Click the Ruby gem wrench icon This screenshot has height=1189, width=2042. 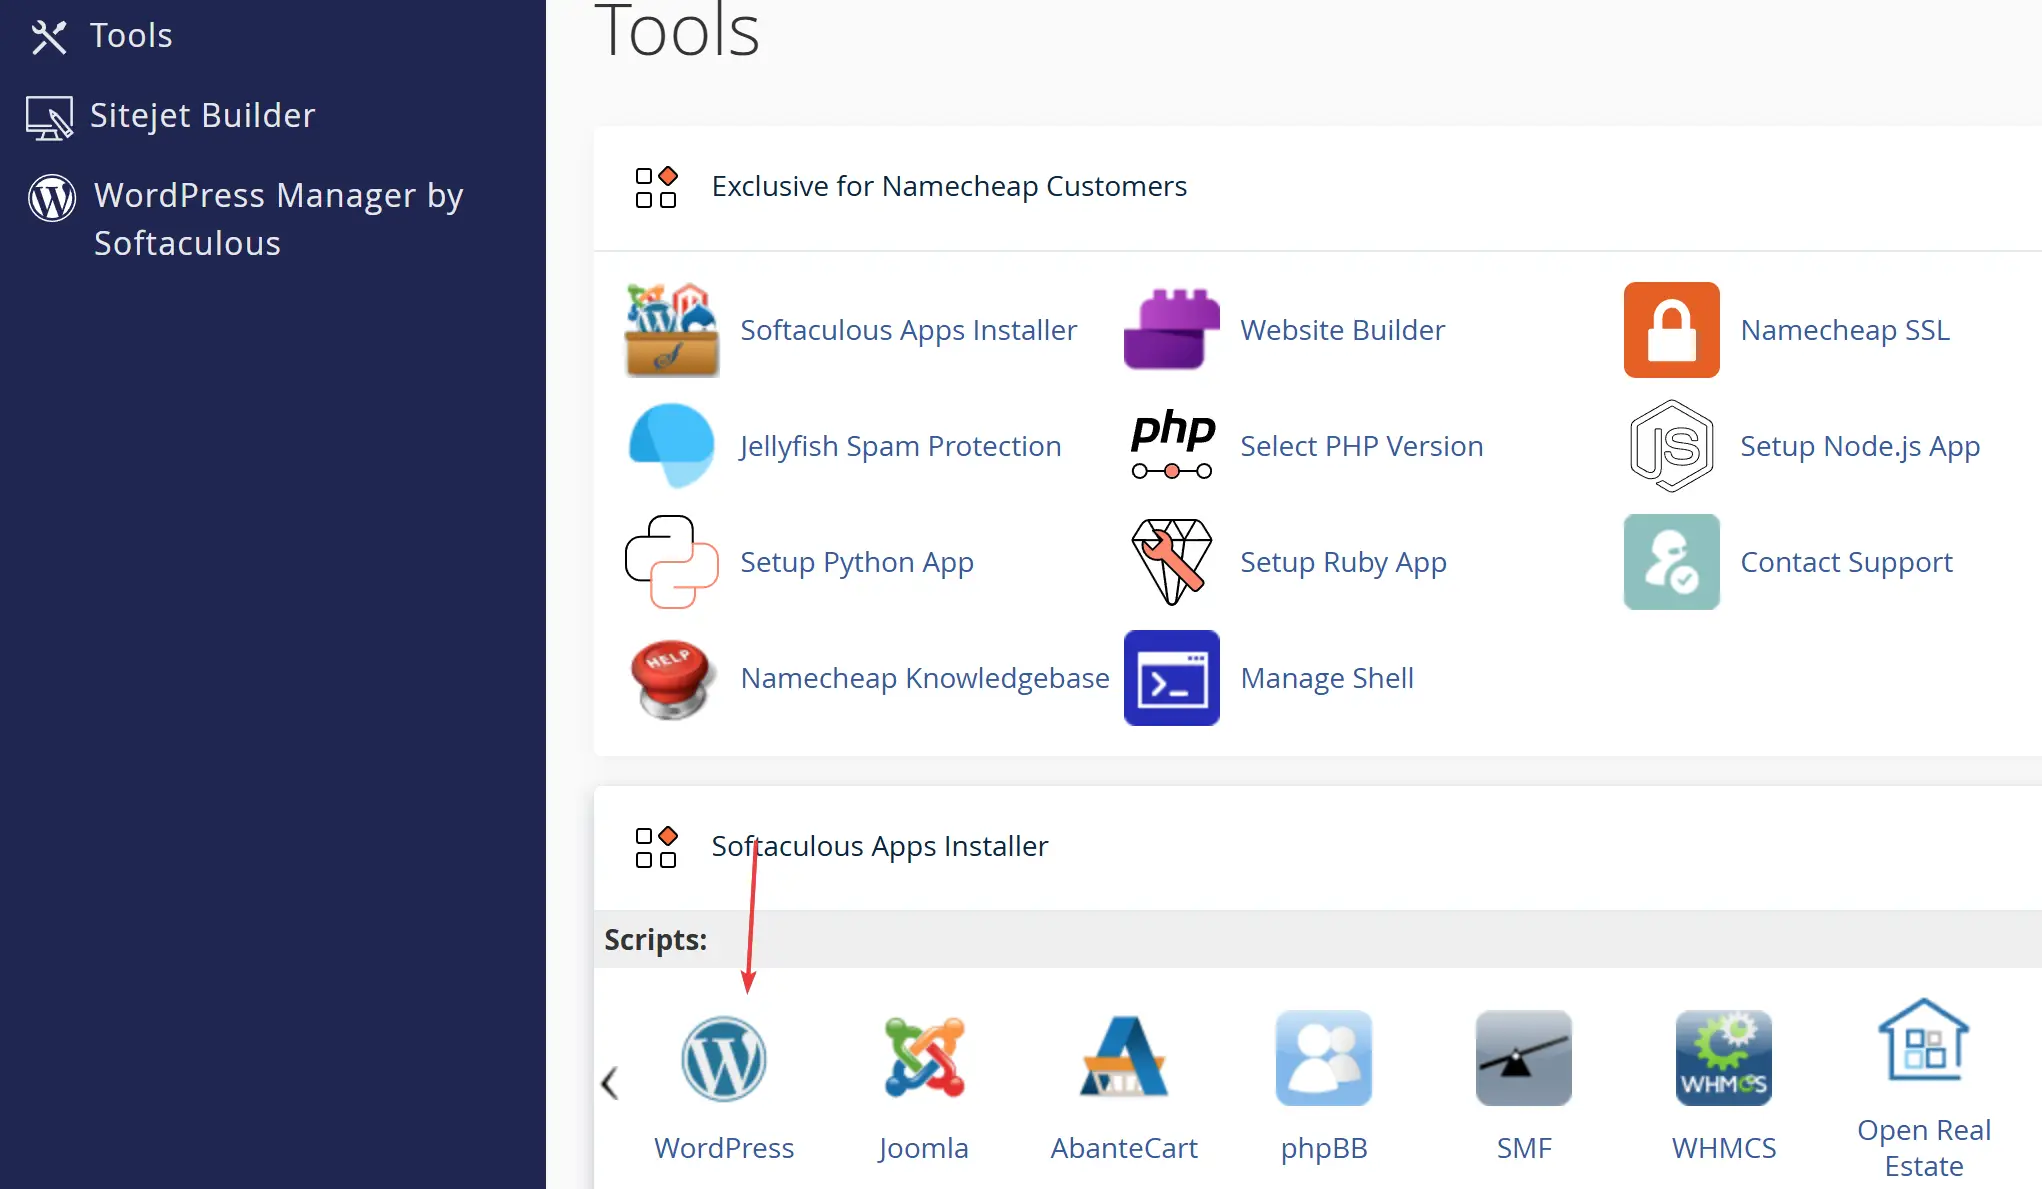(x=1172, y=562)
